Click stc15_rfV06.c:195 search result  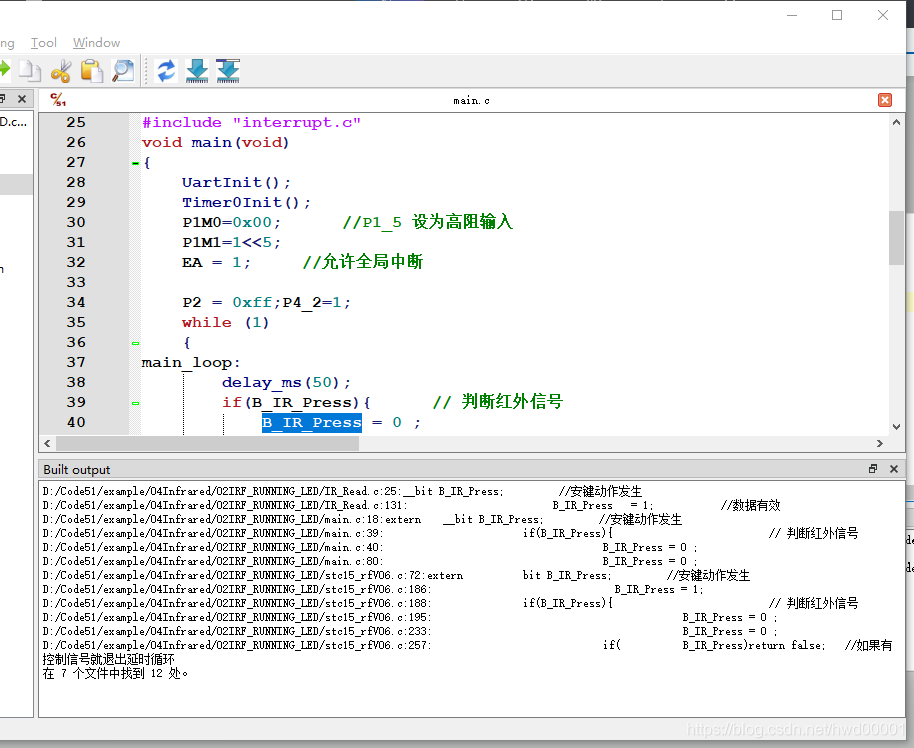click(x=410, y=617)
